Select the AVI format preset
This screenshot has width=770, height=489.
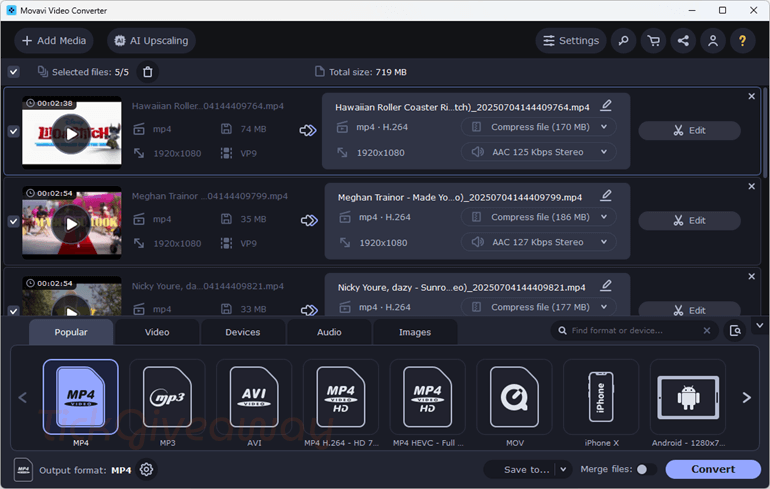coord(254,397)
